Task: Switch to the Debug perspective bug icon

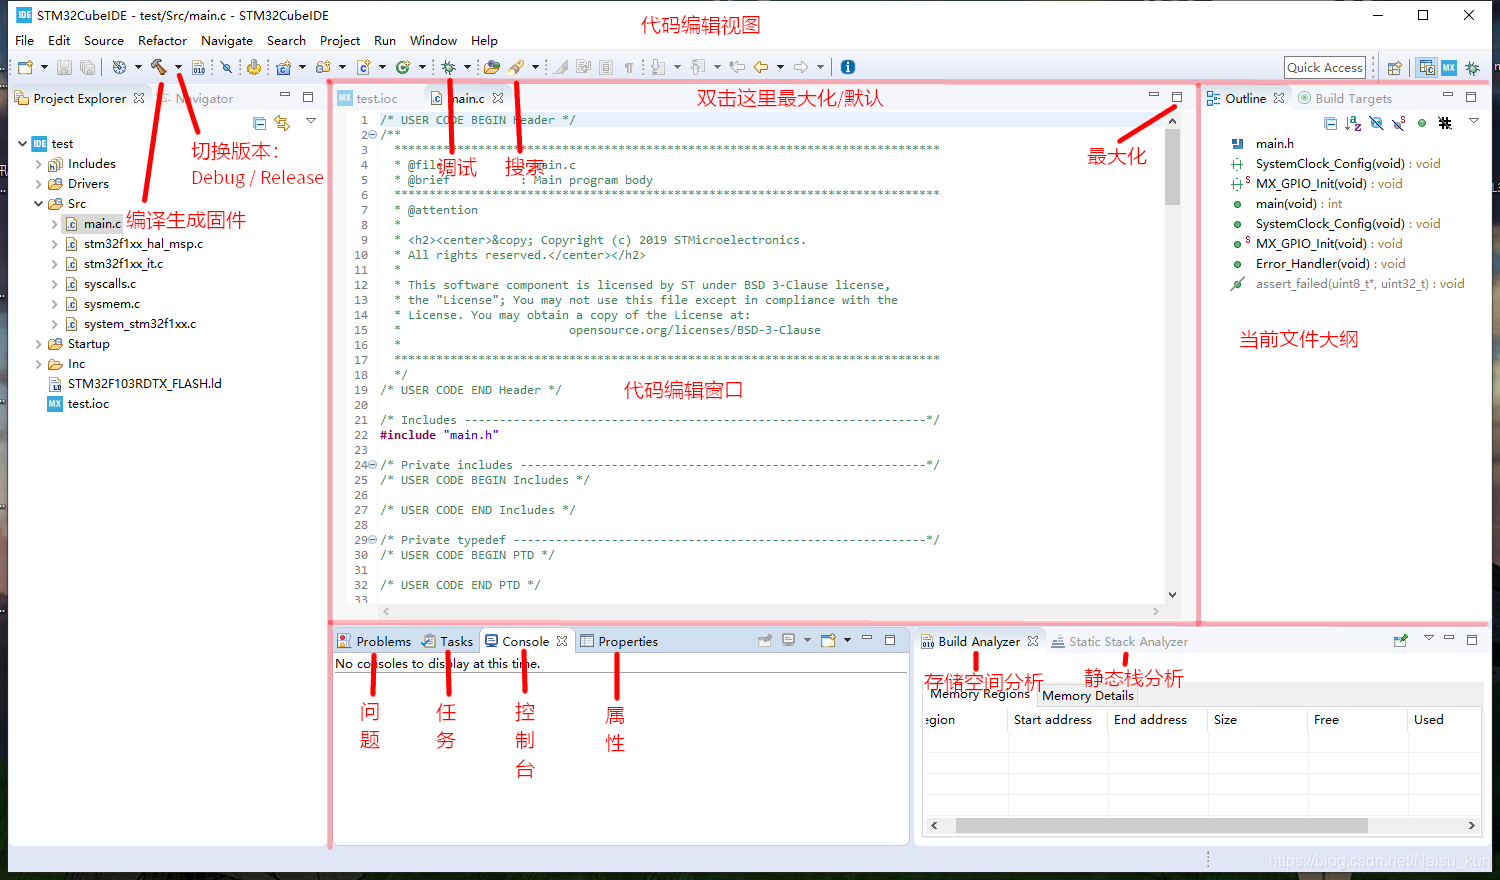Action: click(1472, 68)
